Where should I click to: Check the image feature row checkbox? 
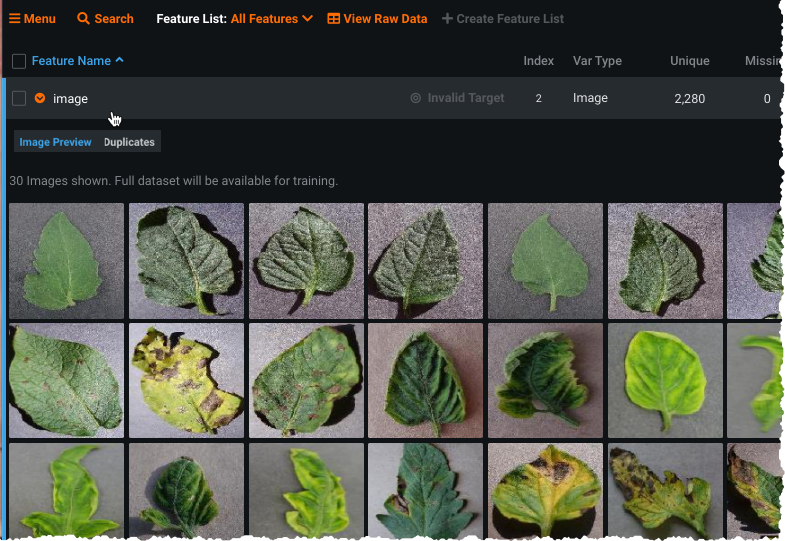coord(19,98)
